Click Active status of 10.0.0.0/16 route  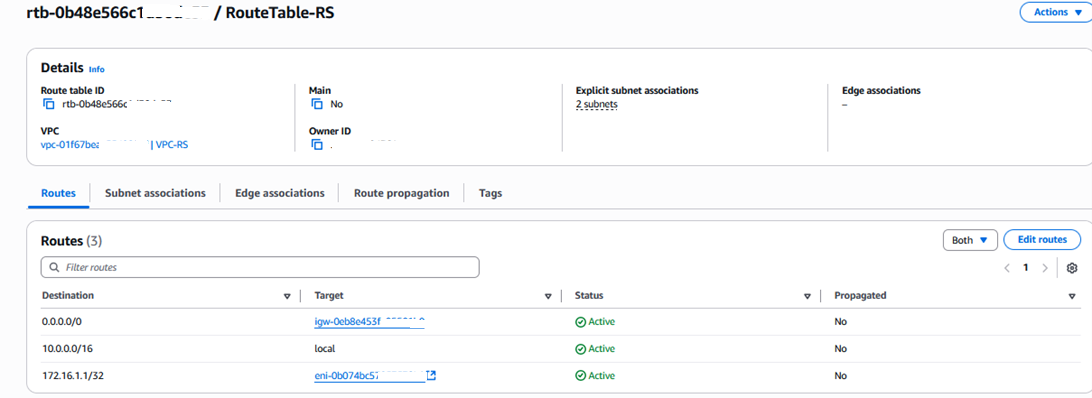coord(595,349)
